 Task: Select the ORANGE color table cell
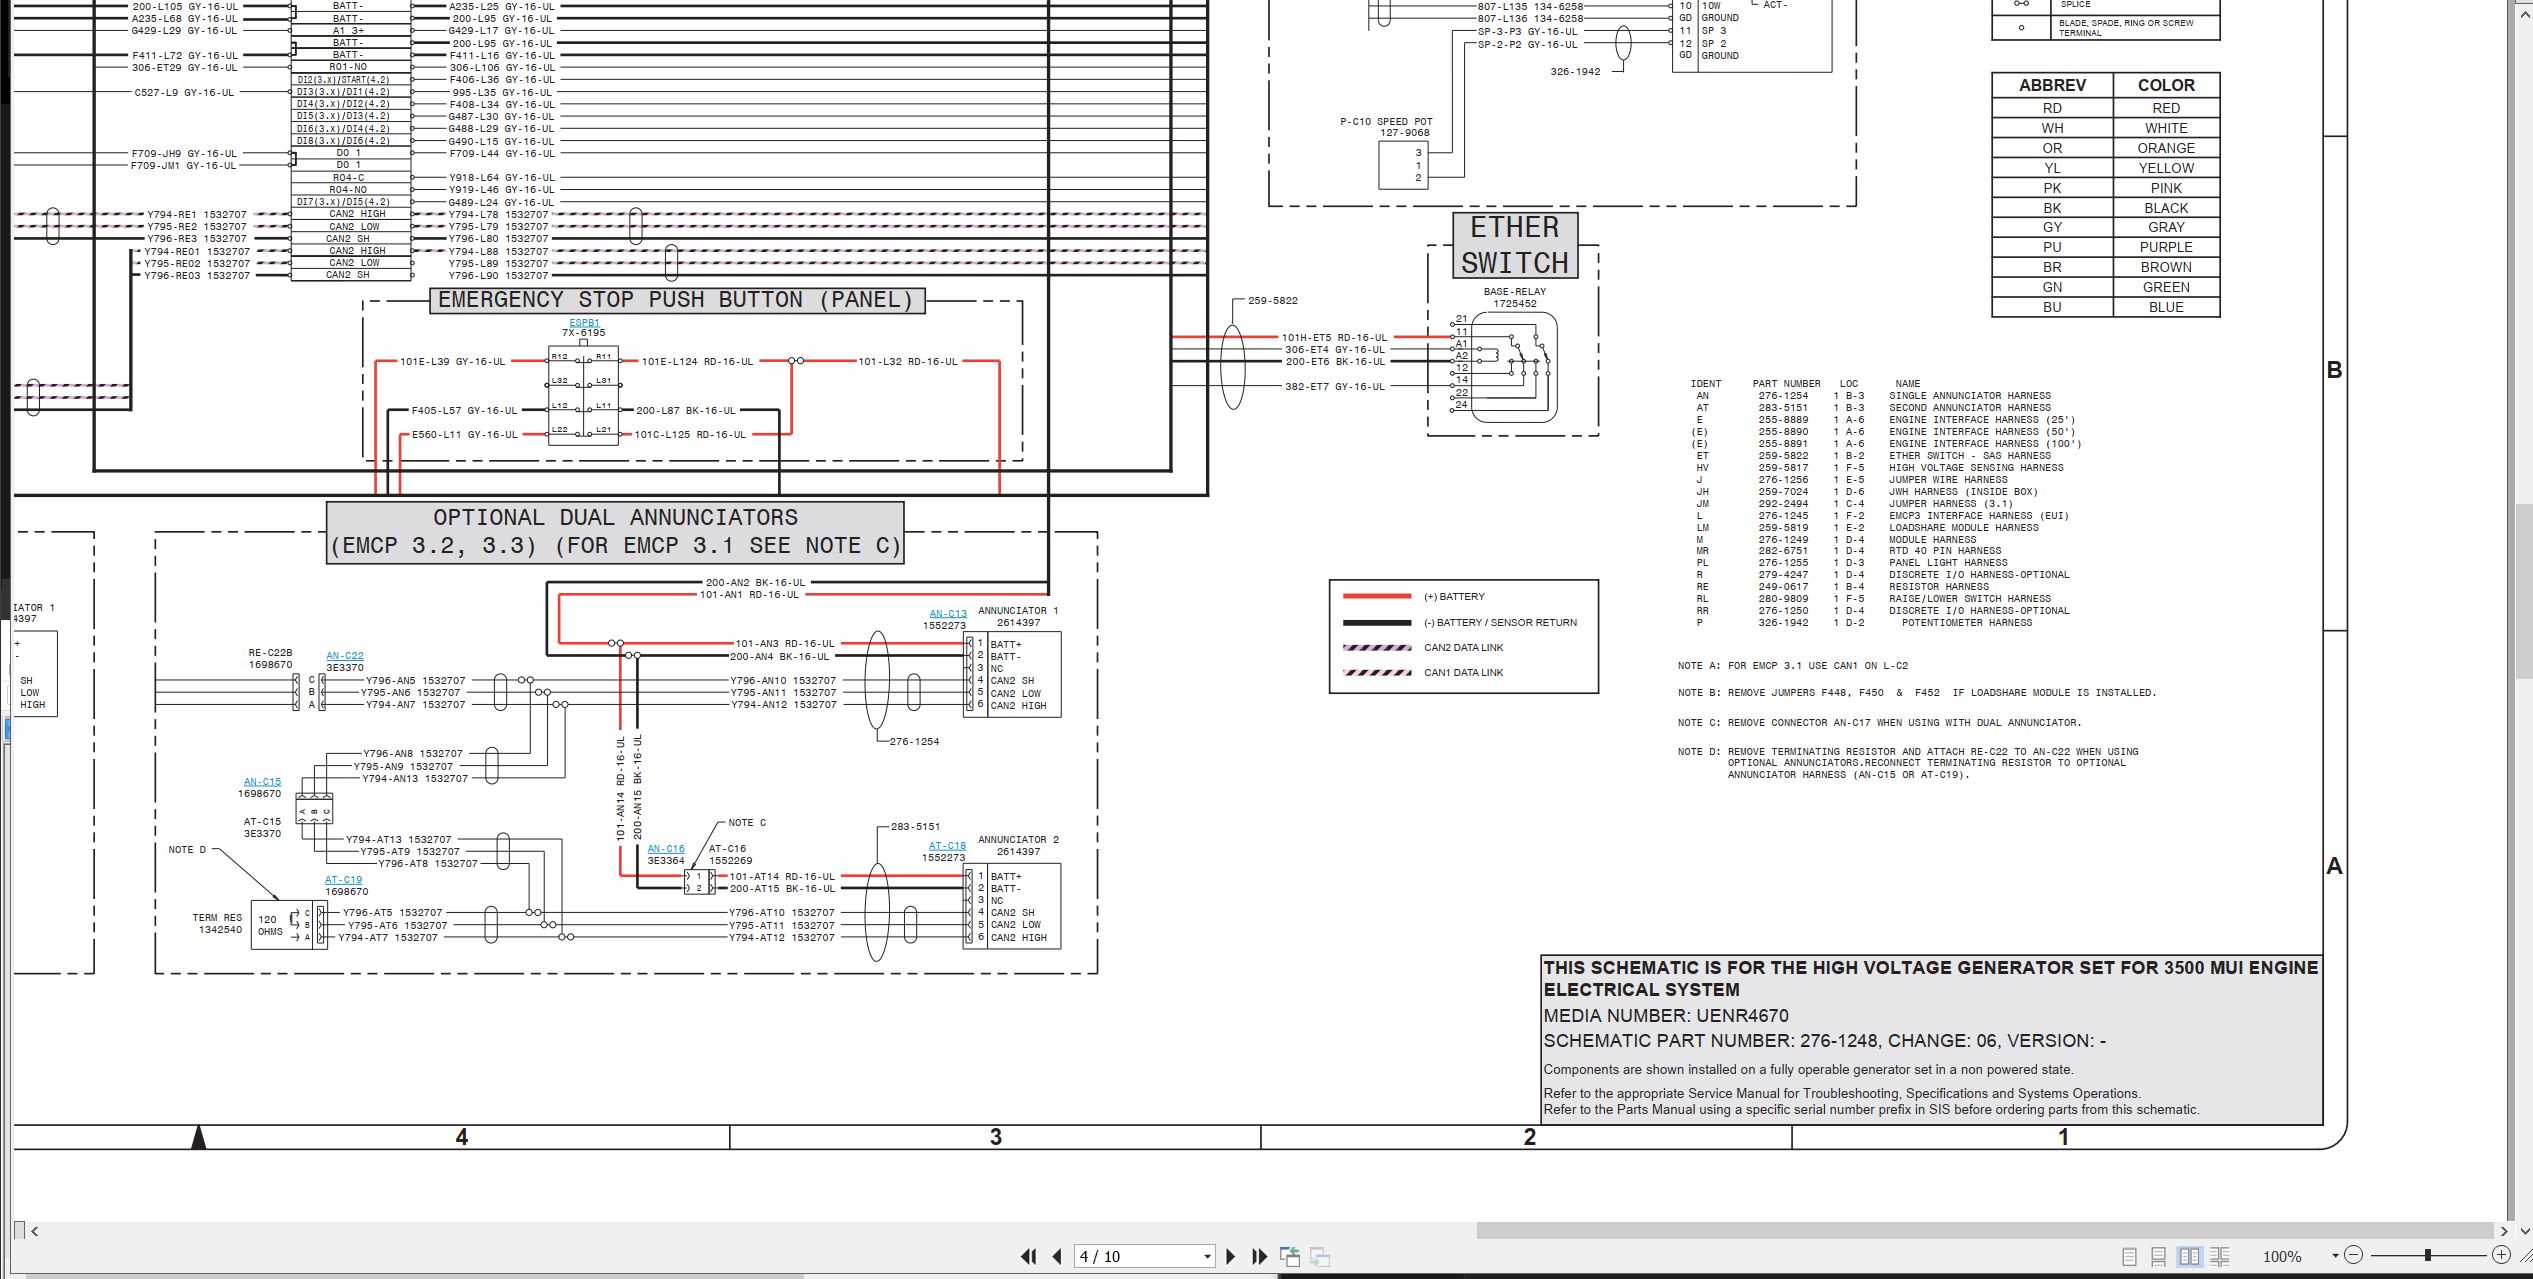click(2166, 148)
